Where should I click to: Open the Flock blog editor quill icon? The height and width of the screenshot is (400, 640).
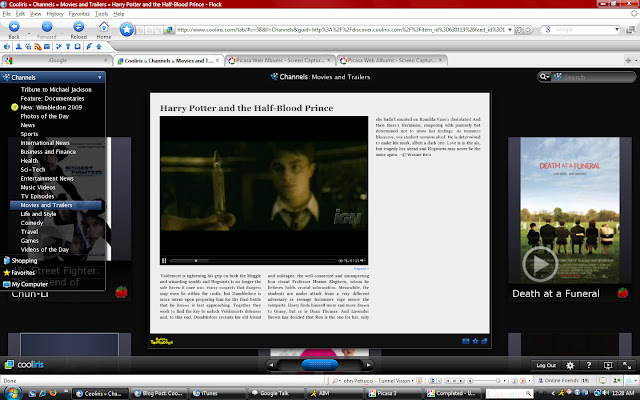click(x=89, y=47)
